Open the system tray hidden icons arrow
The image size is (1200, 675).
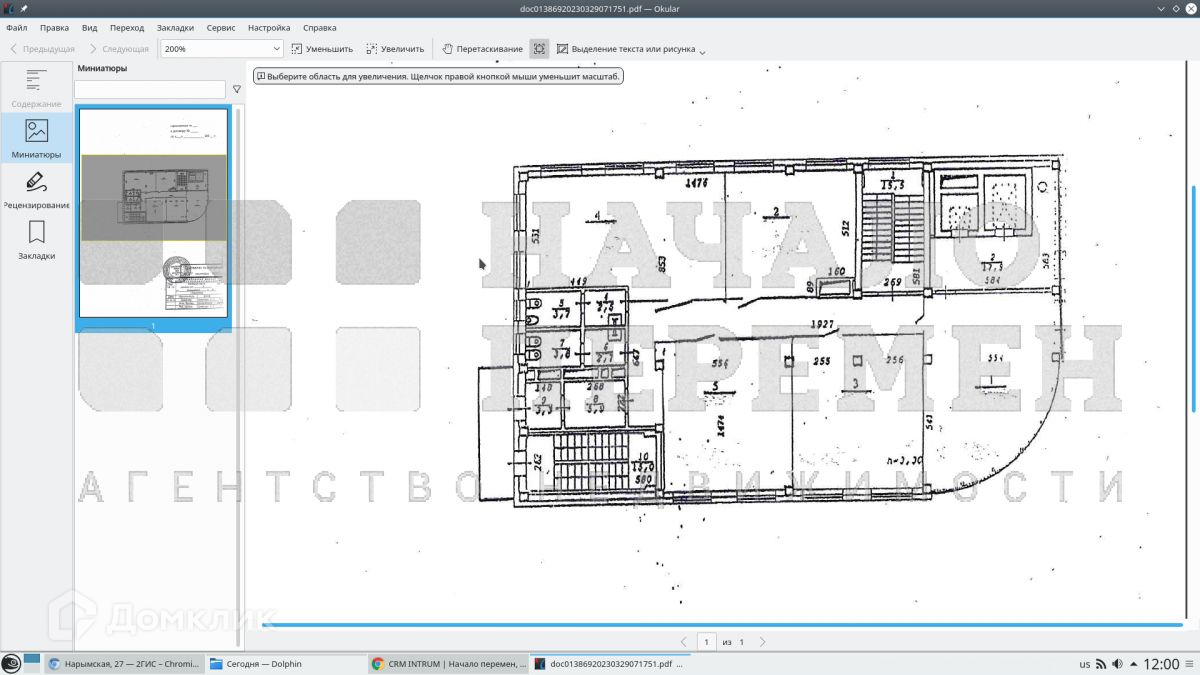(x=1133, y=664)
